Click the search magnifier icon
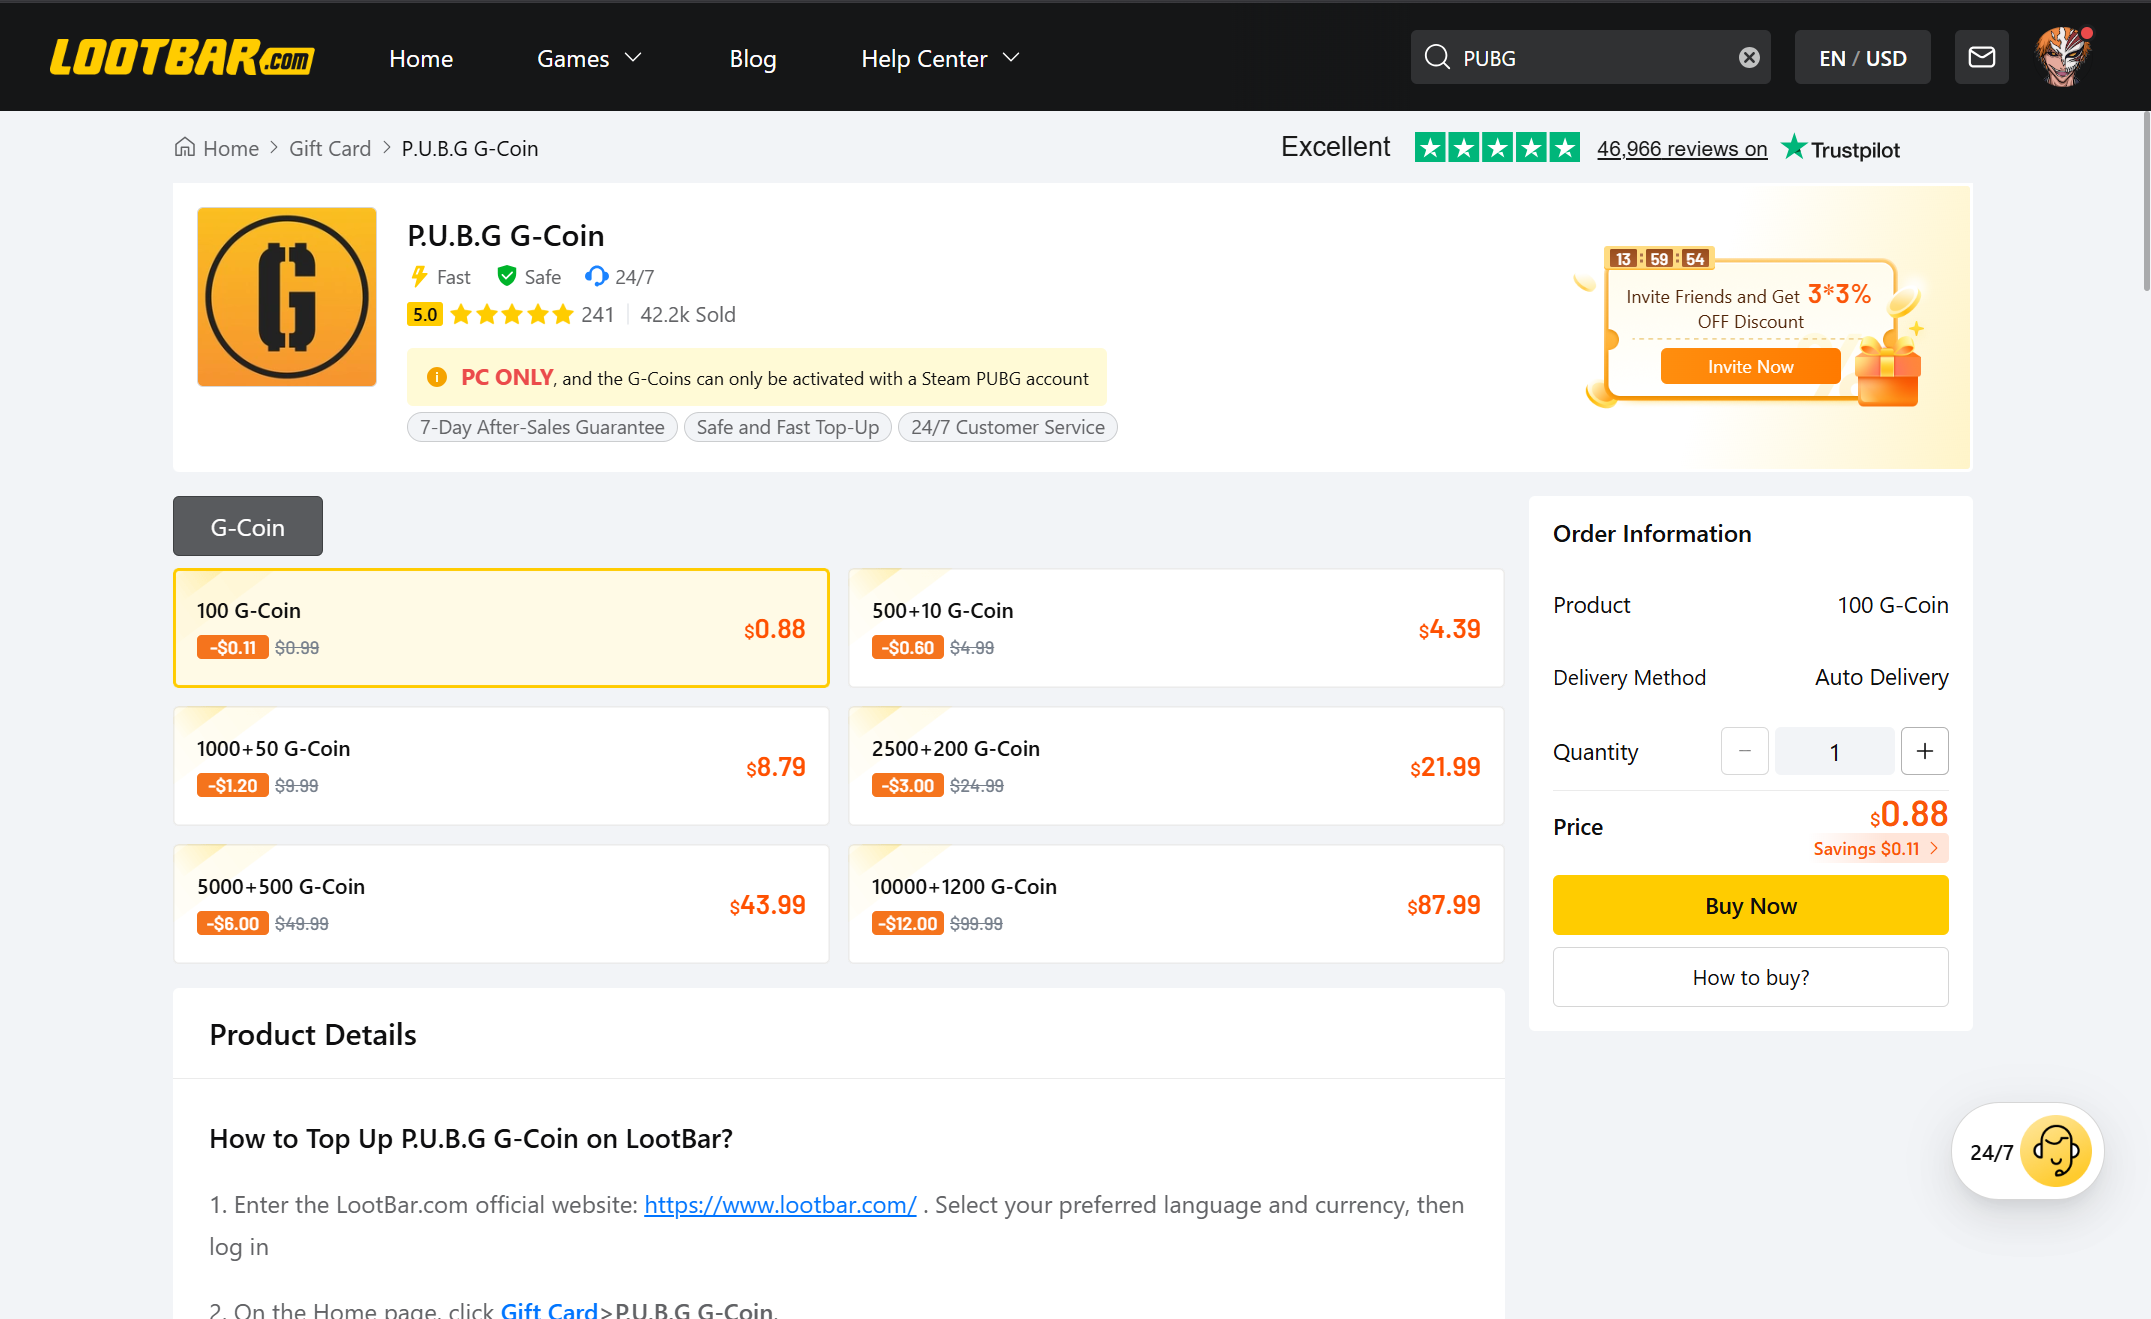This screenshot has height=1319, width=2151. pos(1436,57)
